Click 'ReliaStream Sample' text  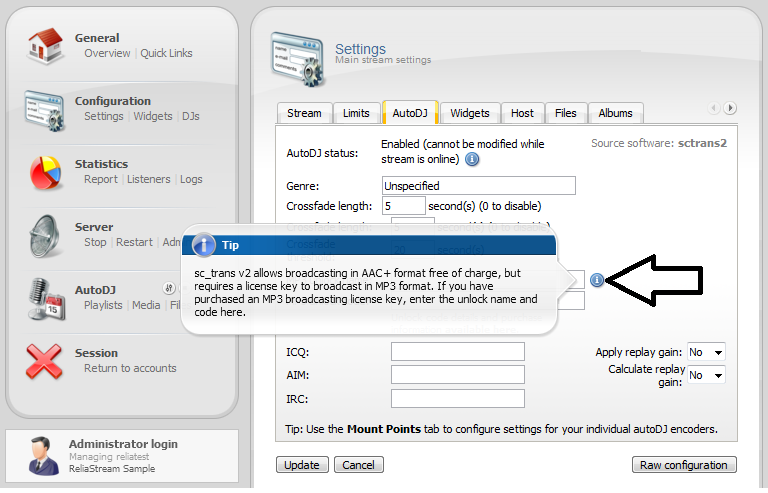(x=112, y=469)
